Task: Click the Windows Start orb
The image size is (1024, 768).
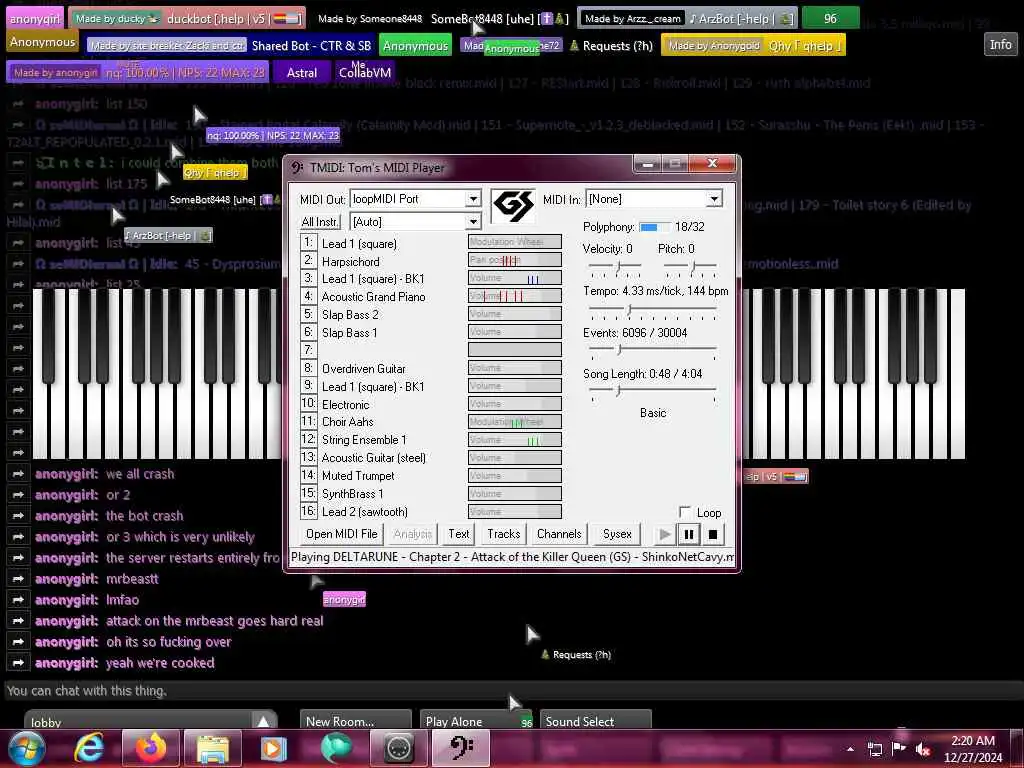Action: (27, 748)
